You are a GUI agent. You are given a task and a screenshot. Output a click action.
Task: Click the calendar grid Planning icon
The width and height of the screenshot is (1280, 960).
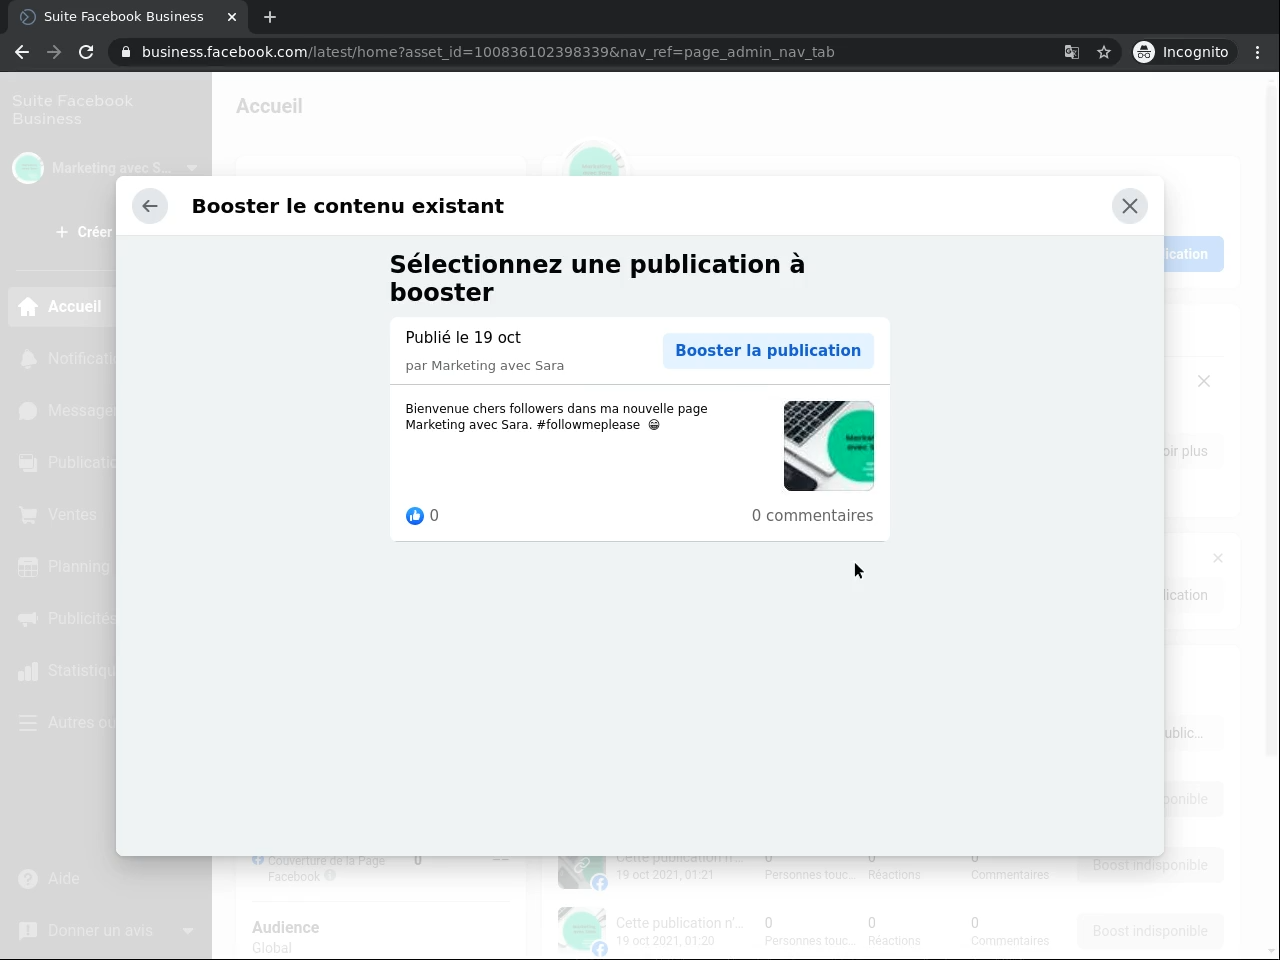pyautogui.click(x=28, y=567)
